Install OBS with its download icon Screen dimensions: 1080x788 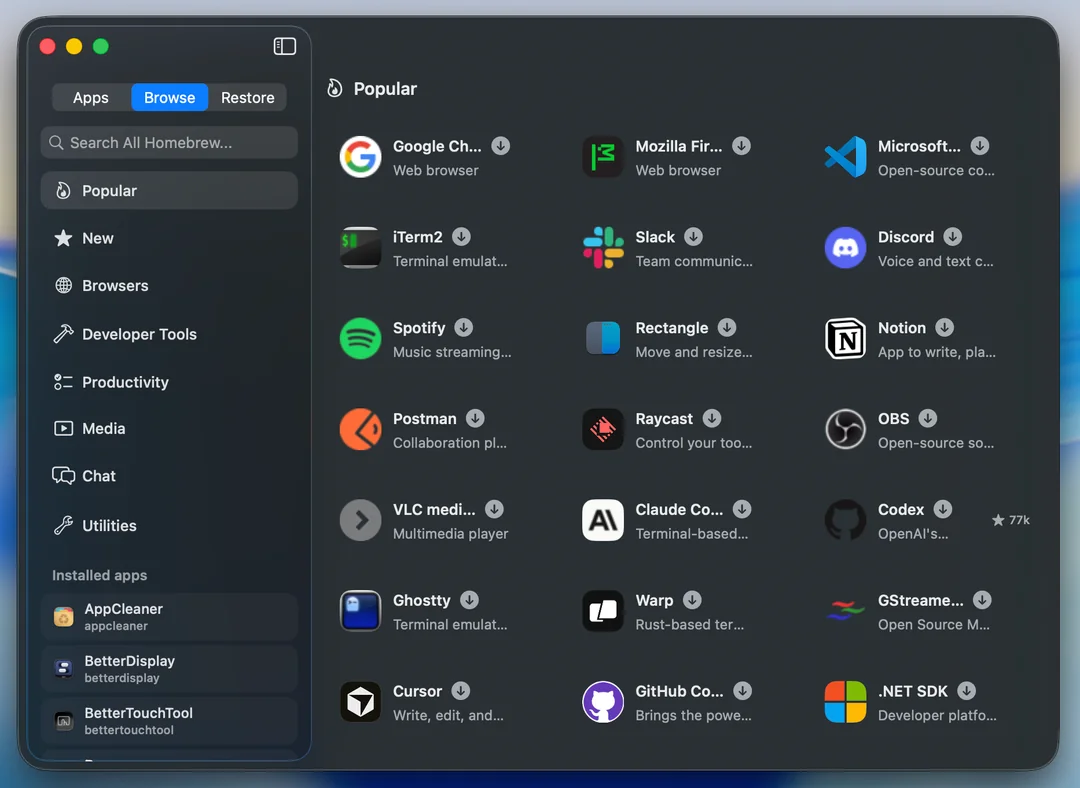point(928,419)
